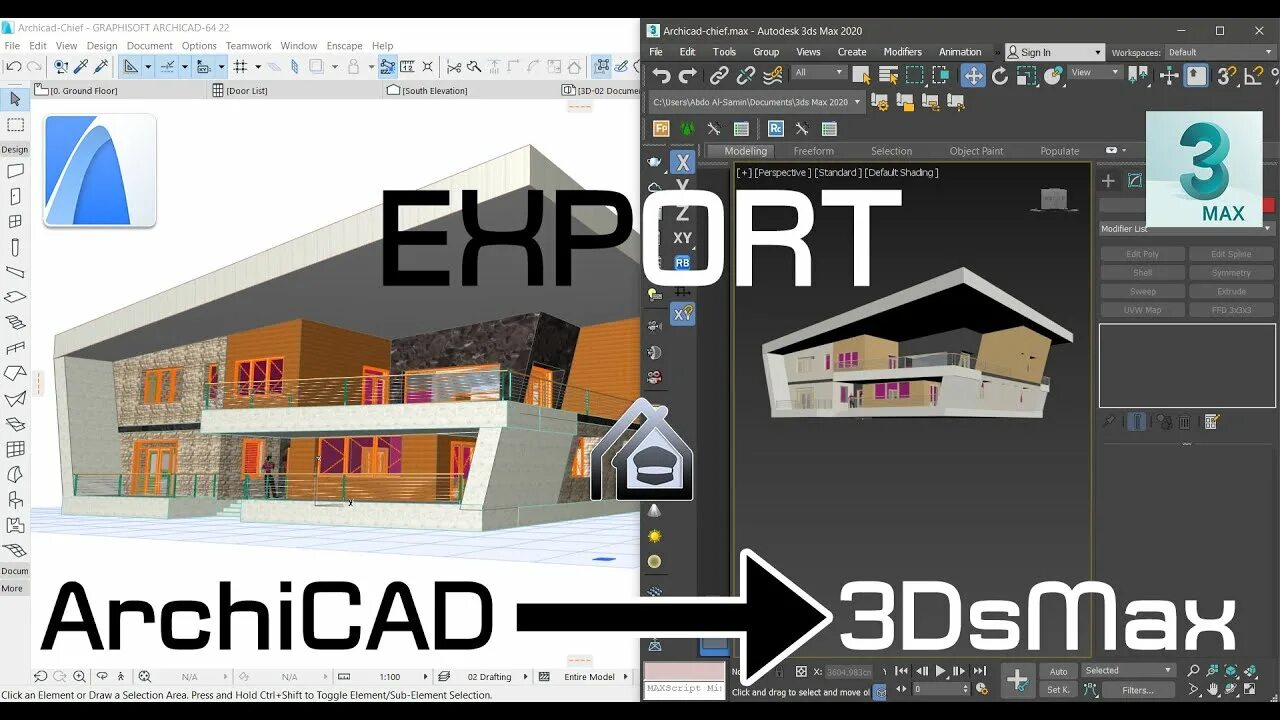Click the Inject Parameters syringe in ArchiCAD

tap(101, 67)
